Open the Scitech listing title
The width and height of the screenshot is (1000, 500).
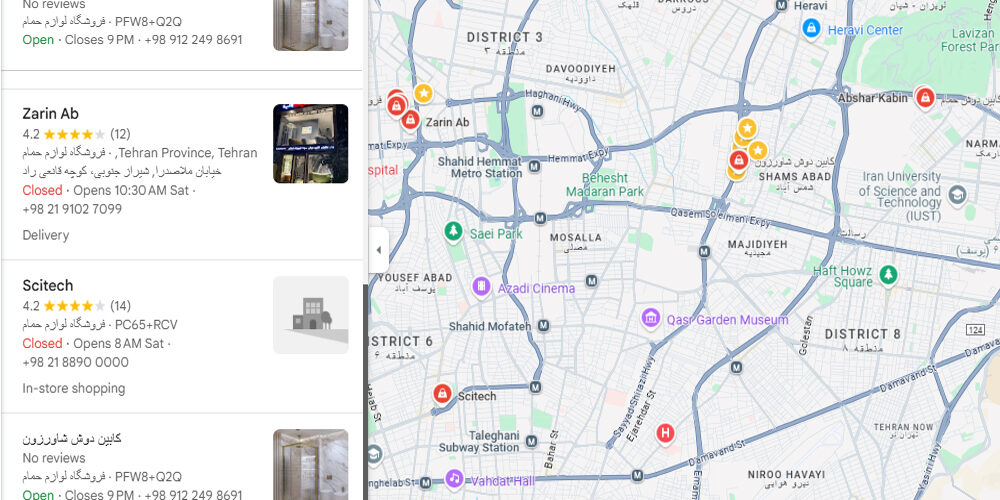[x=48, y=285]
